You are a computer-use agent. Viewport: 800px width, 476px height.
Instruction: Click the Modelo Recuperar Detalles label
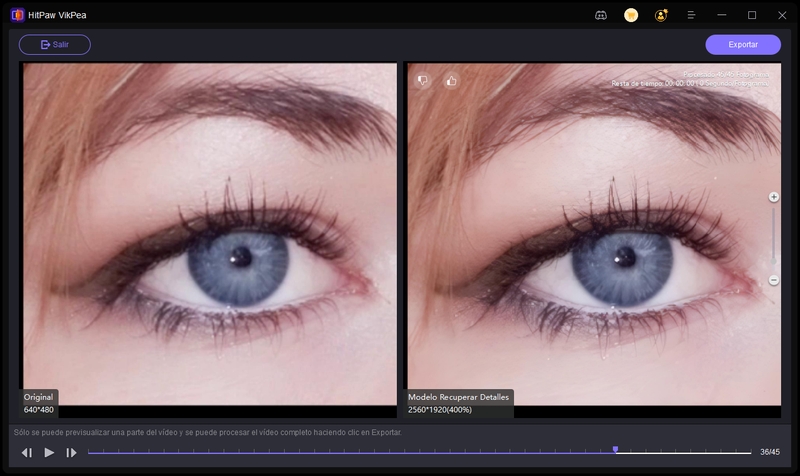(x=459, y=397)
